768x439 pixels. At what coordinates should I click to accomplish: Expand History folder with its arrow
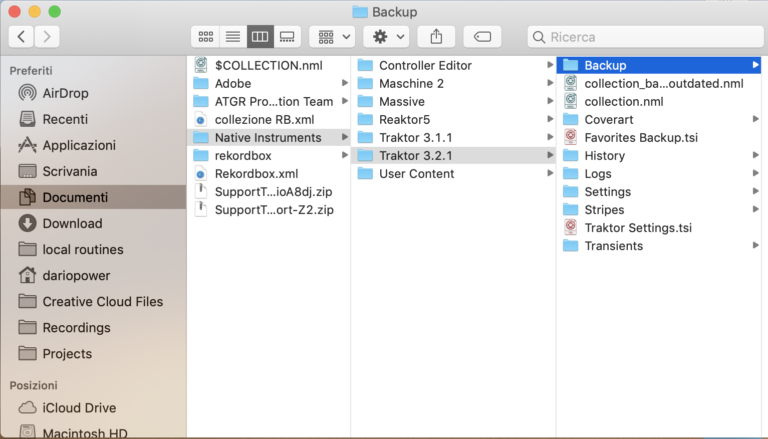point(755,155)
